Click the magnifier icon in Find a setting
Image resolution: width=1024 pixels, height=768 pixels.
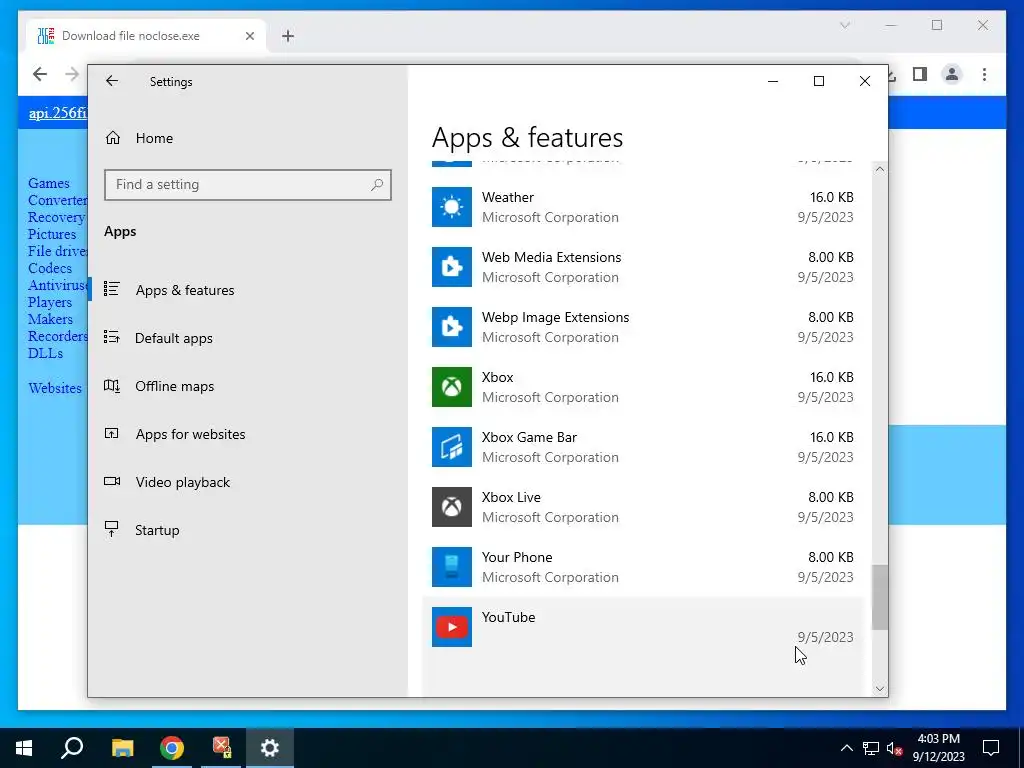tap(377, 185)
